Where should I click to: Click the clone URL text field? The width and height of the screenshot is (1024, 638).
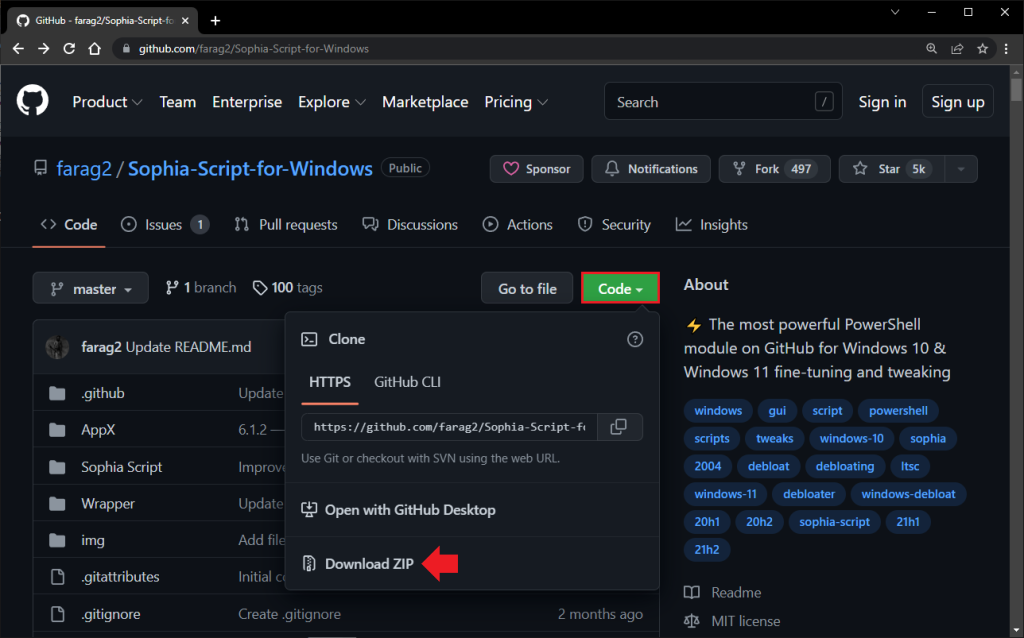[449, 427]
